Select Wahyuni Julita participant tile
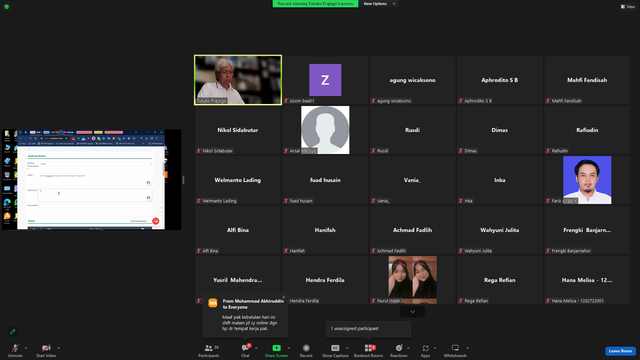The height and width of the screenshot is (360, 640). pyautogui.click(x=500, y=230)
